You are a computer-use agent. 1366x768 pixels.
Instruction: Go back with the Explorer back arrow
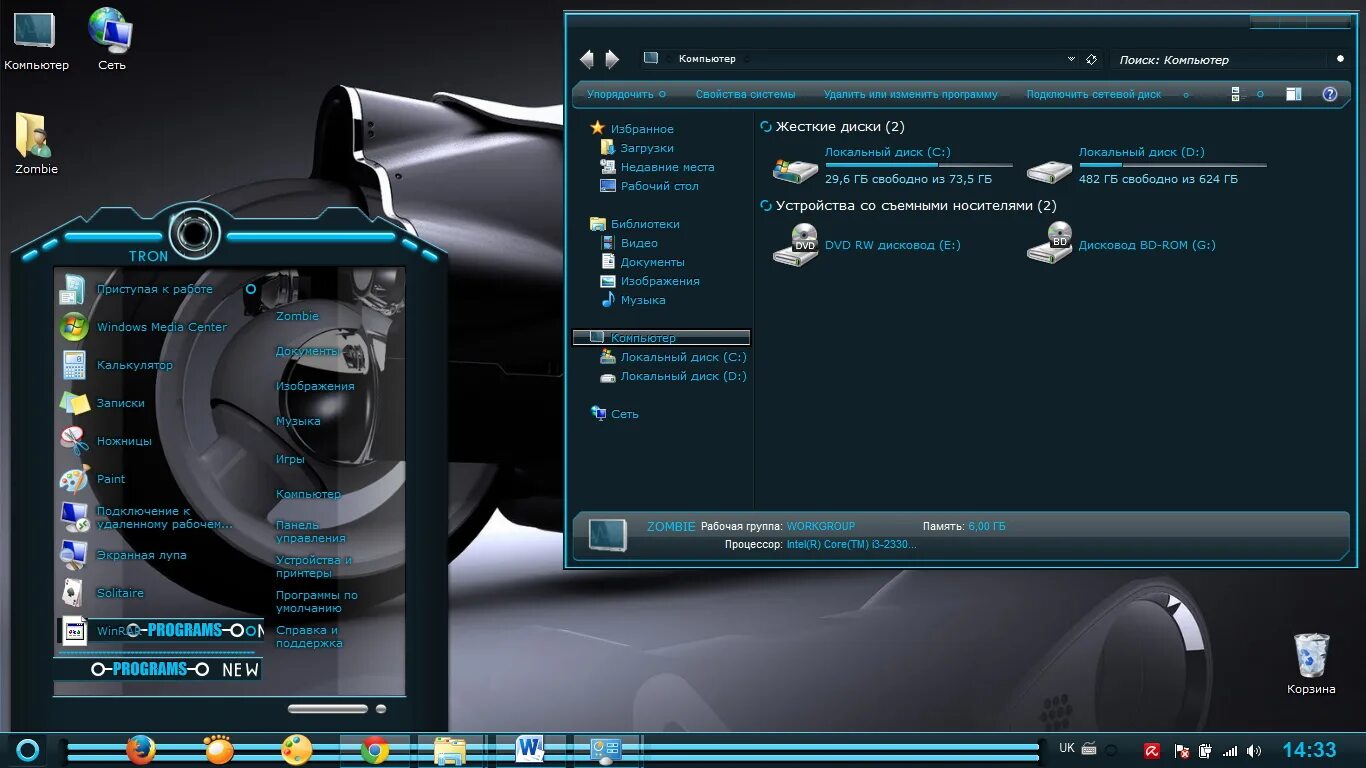pos(586,59)
